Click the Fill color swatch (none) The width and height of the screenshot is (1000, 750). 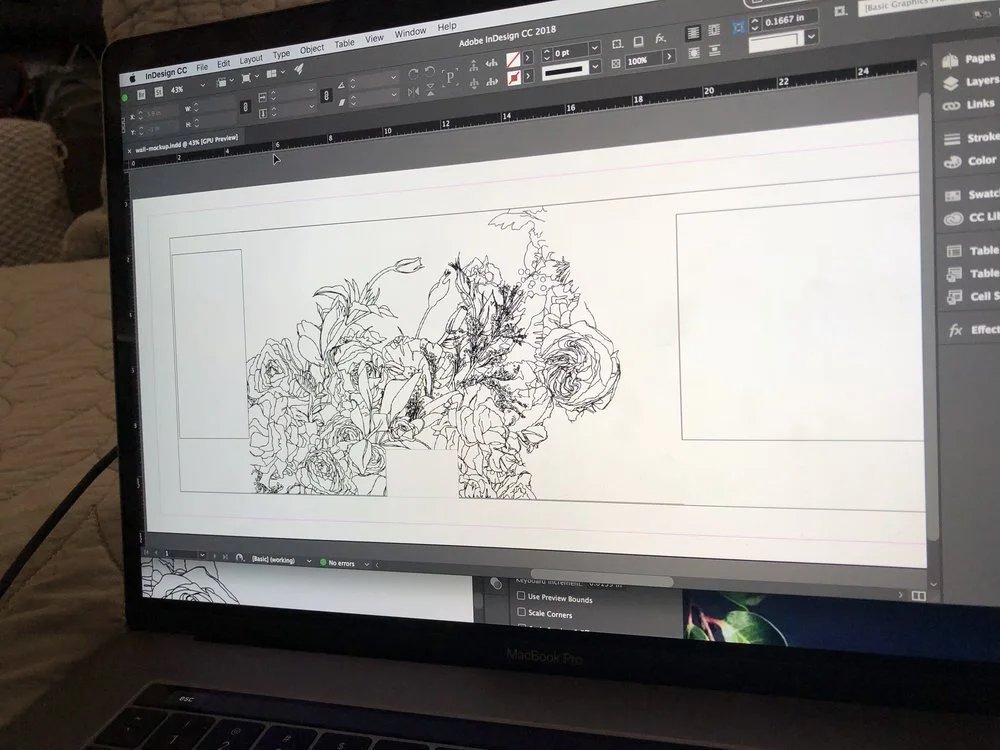pyautogui.click(x=513, y=60)
